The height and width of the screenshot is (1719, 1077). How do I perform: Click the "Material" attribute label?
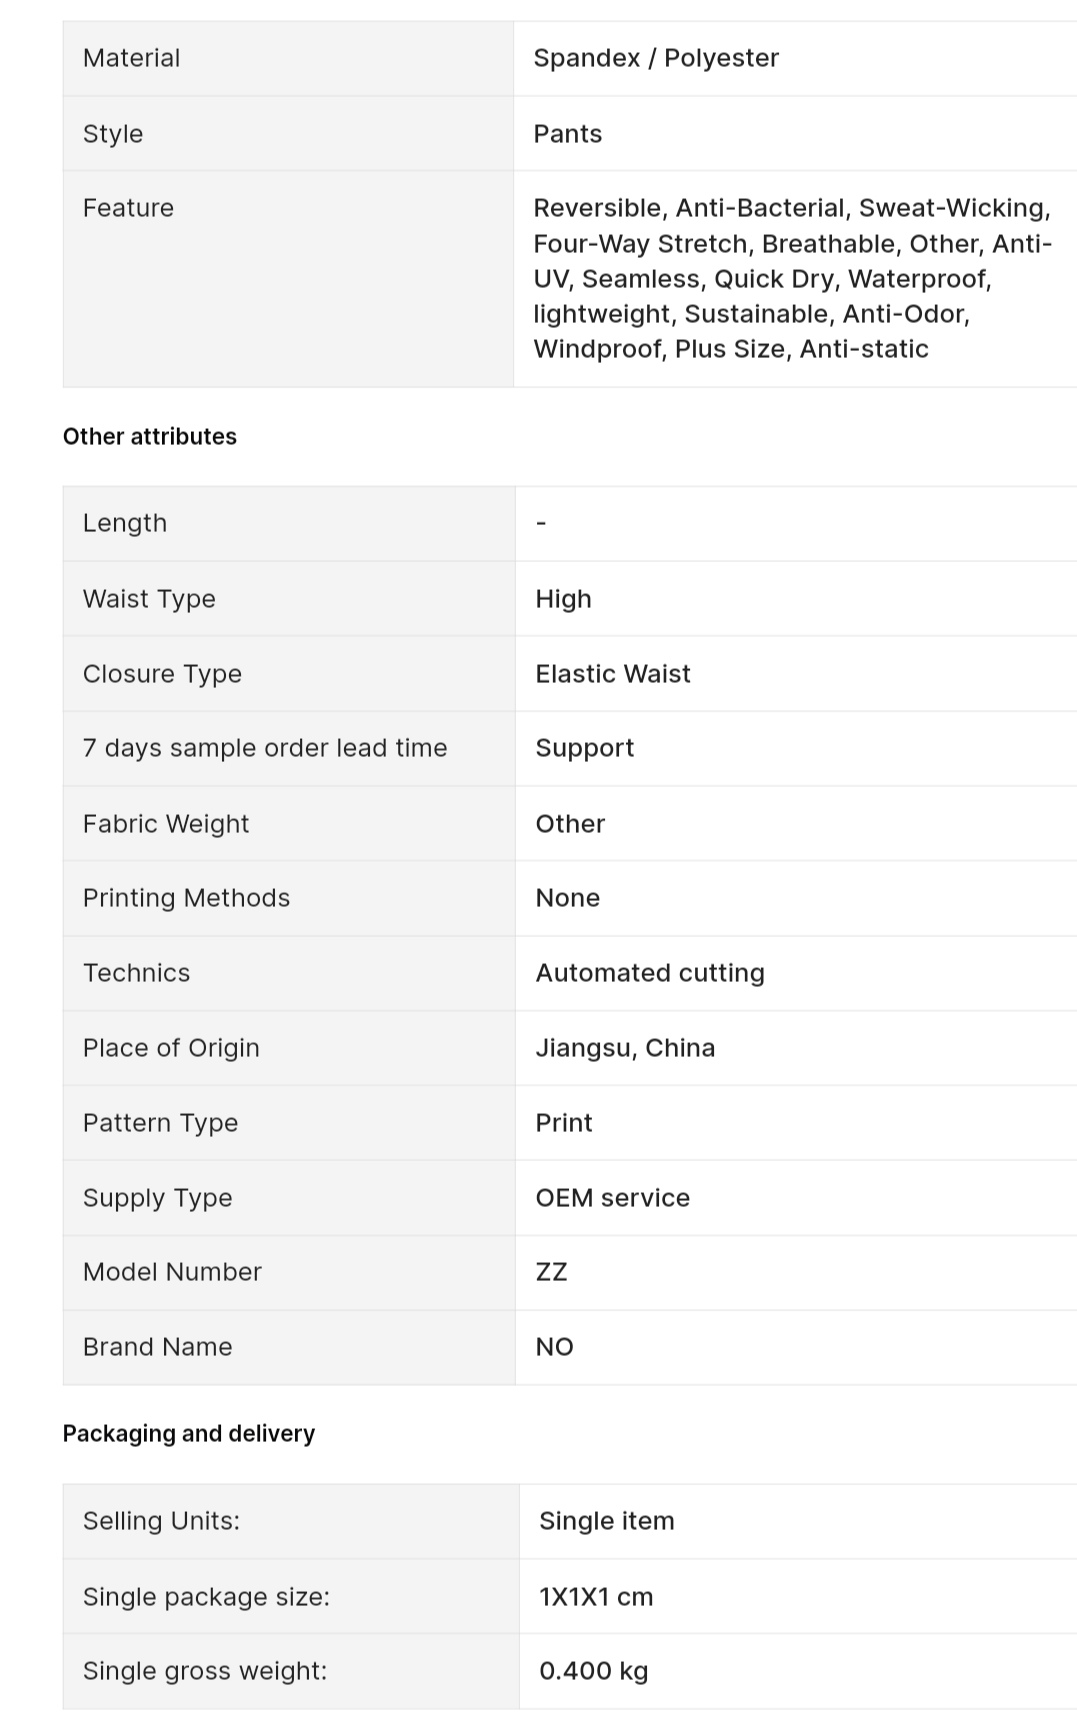click(x=132, y=58)
